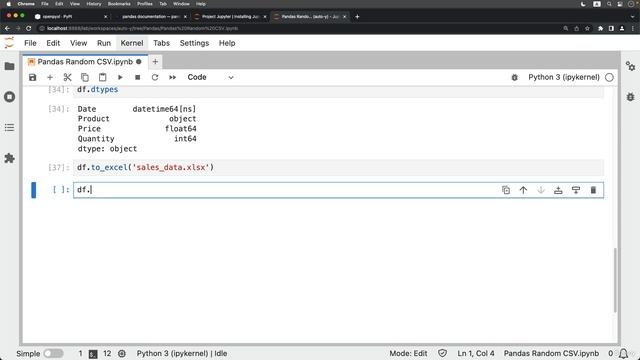Run the selected cell
Screen dimensions: 640x360
tap(120, 77)
